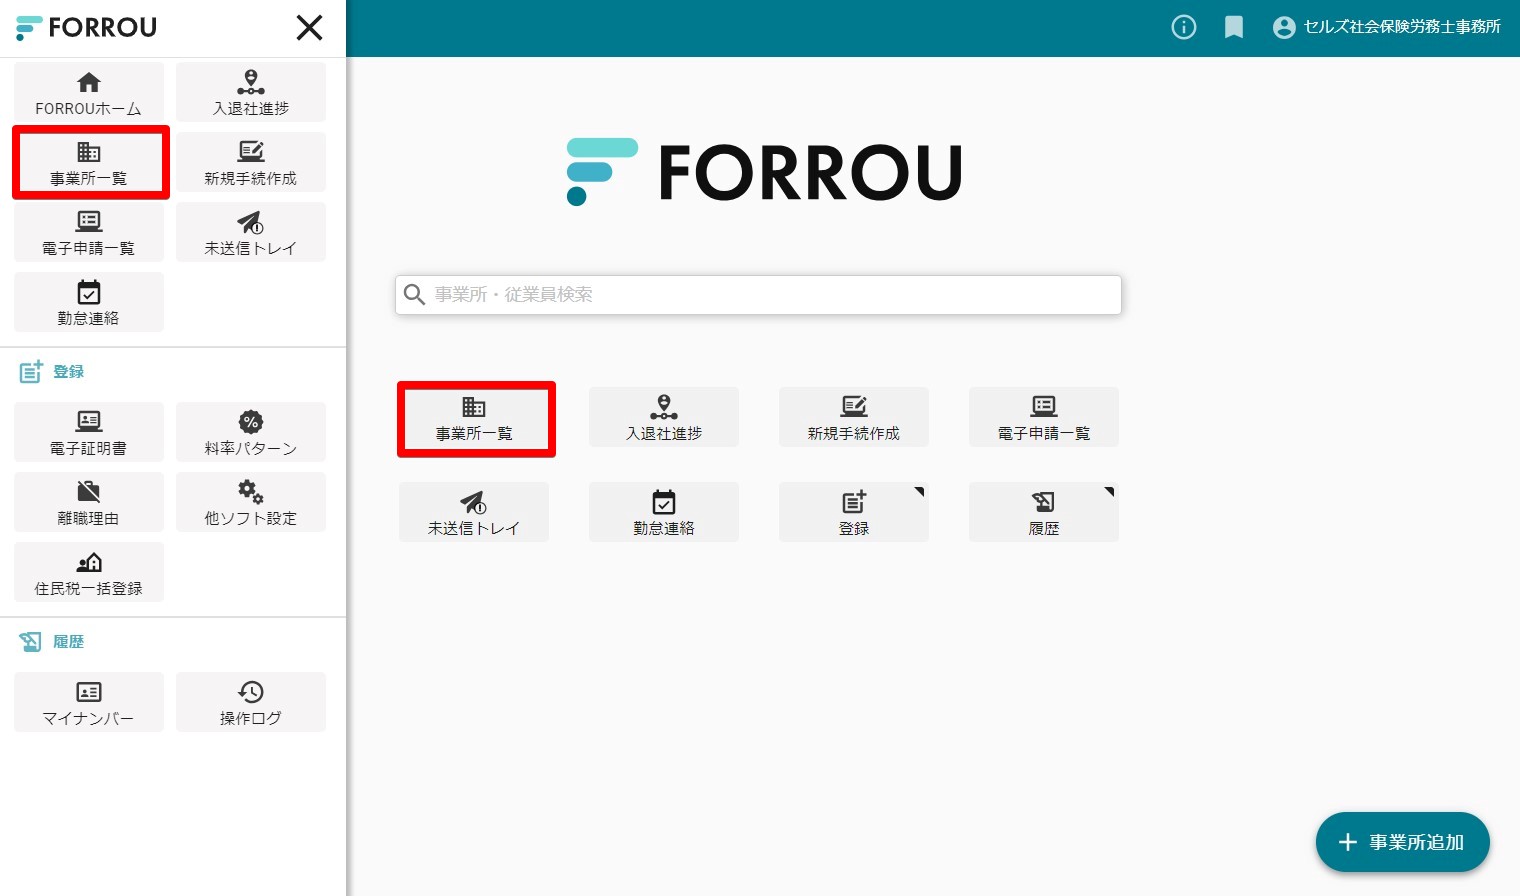Image resolution: width=1520 pixels, height=896 pixels.
Task: Open マイナンバー history tile
Action: click(89, 702)
